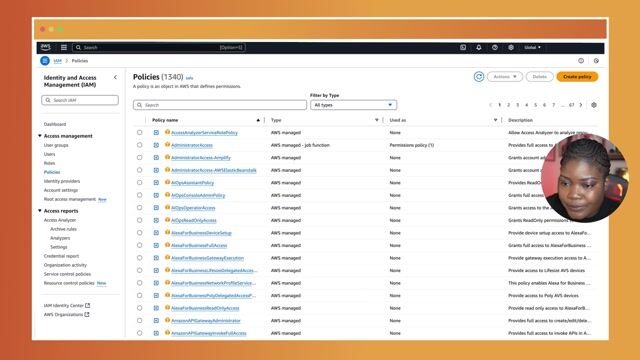Select radio for AccessAnalyzerServiceRolePolicy
The width and height of the screenshot is (640, 360).
(x=140, y=132)
